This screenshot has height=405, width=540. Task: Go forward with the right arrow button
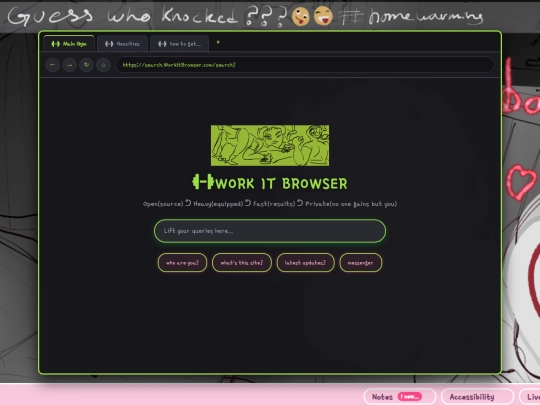[70, 65]
